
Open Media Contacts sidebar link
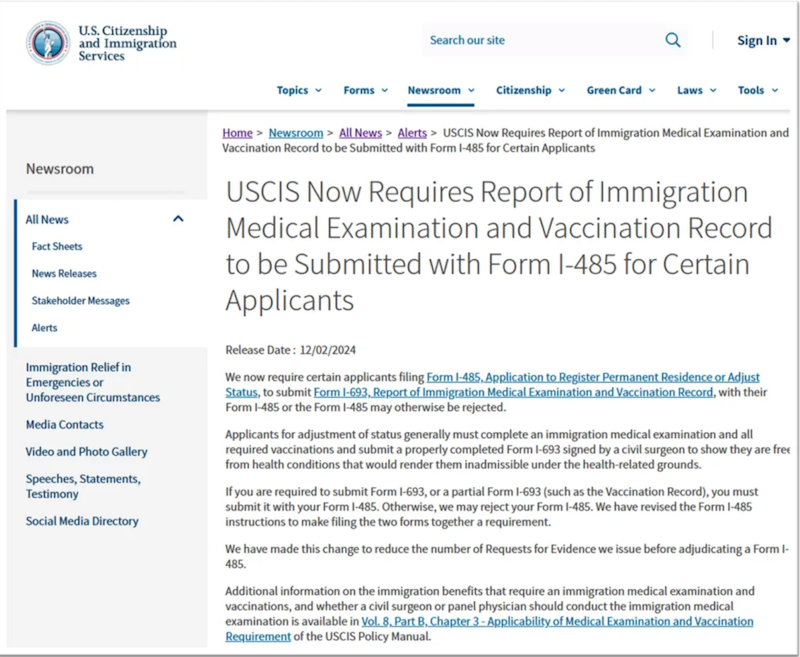point(64,424)
